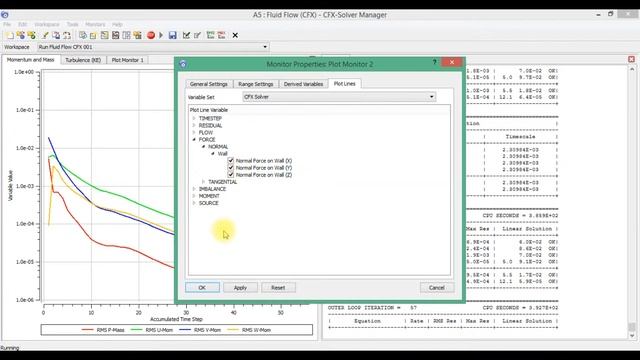Click the app icon in dialog title bar
The height and width of the screenshot is (360, 640).
183,64
